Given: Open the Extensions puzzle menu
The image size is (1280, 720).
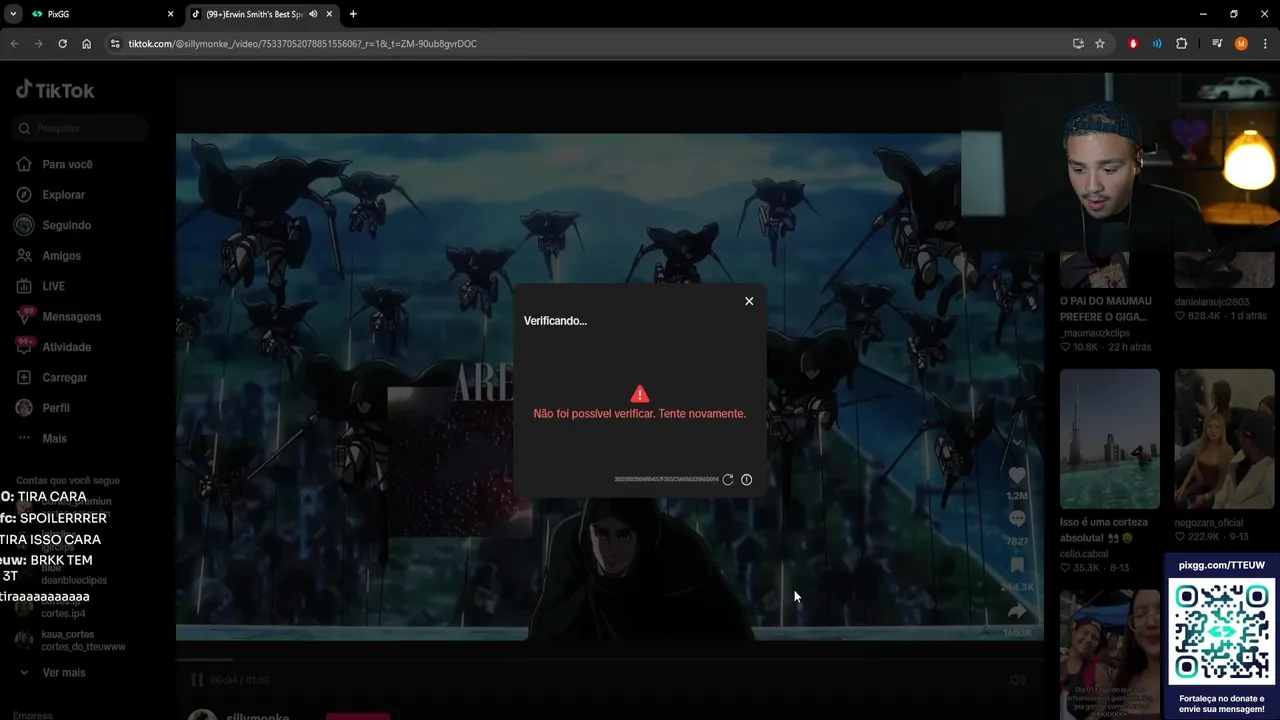Looking at the screenshot, I should pyautogui.click(x=1181, y=44).
